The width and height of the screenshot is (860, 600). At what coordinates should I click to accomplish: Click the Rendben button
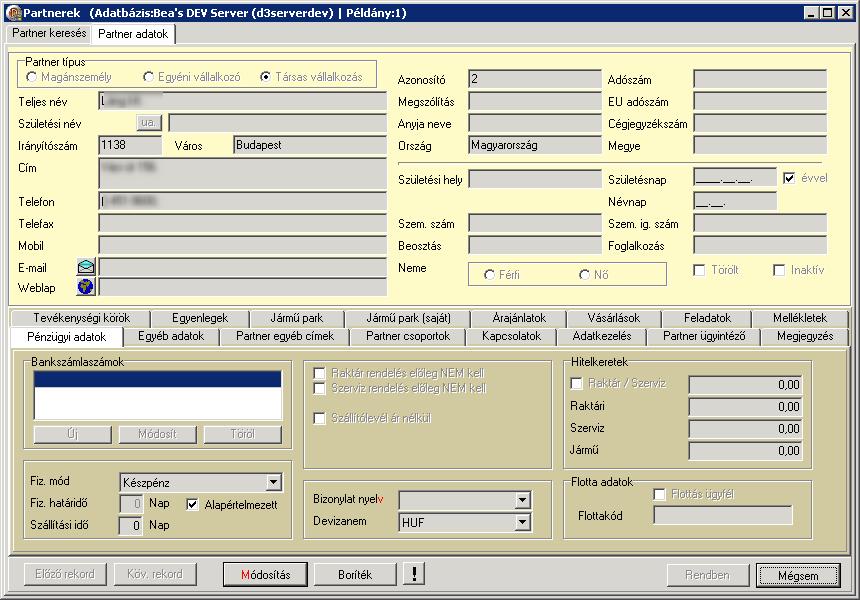(x=708, y=575)
